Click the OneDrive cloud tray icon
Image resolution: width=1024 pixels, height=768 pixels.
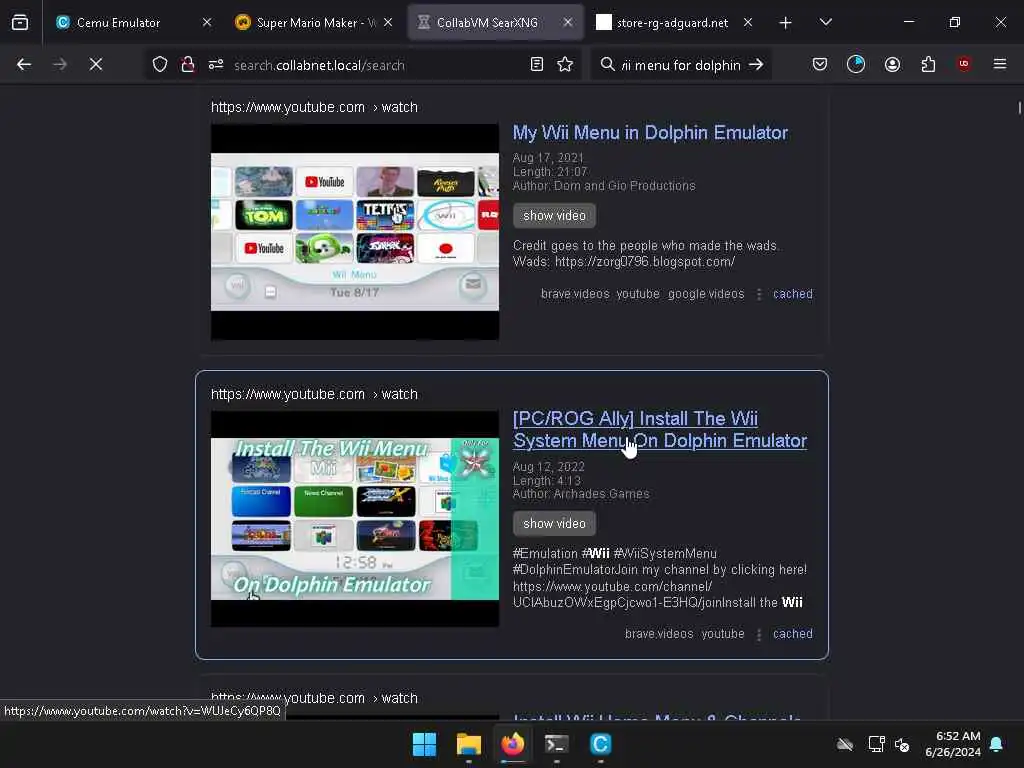tap(845, 744)
